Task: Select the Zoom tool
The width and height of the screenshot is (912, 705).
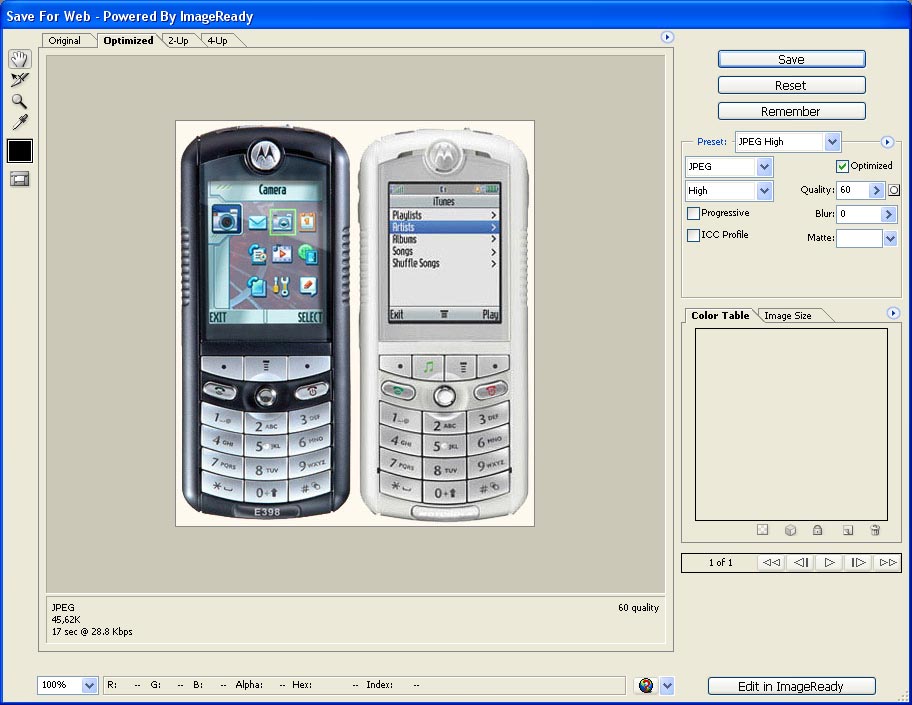Action: tap(19, 101)
